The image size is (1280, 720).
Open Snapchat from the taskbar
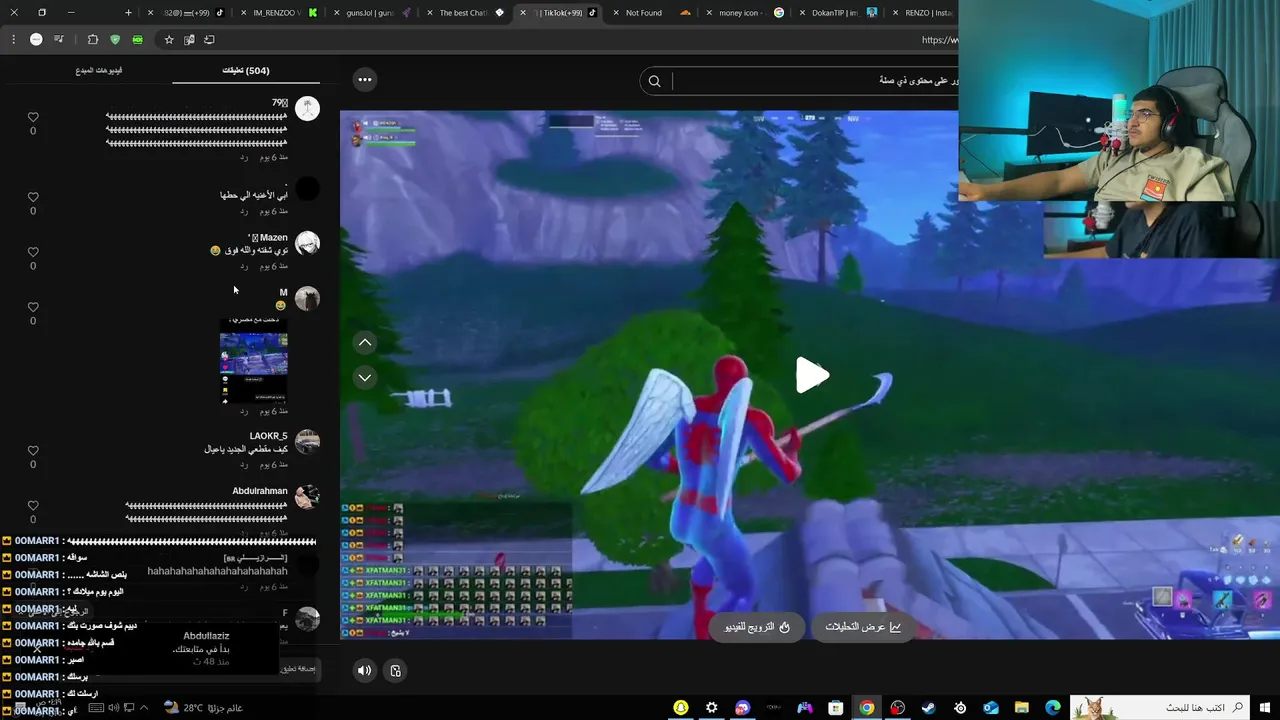681,708
